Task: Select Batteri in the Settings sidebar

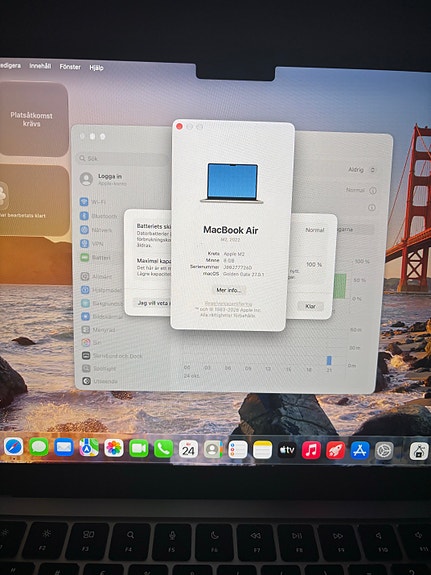Action: pyautogui.click(x=95, y=257)
